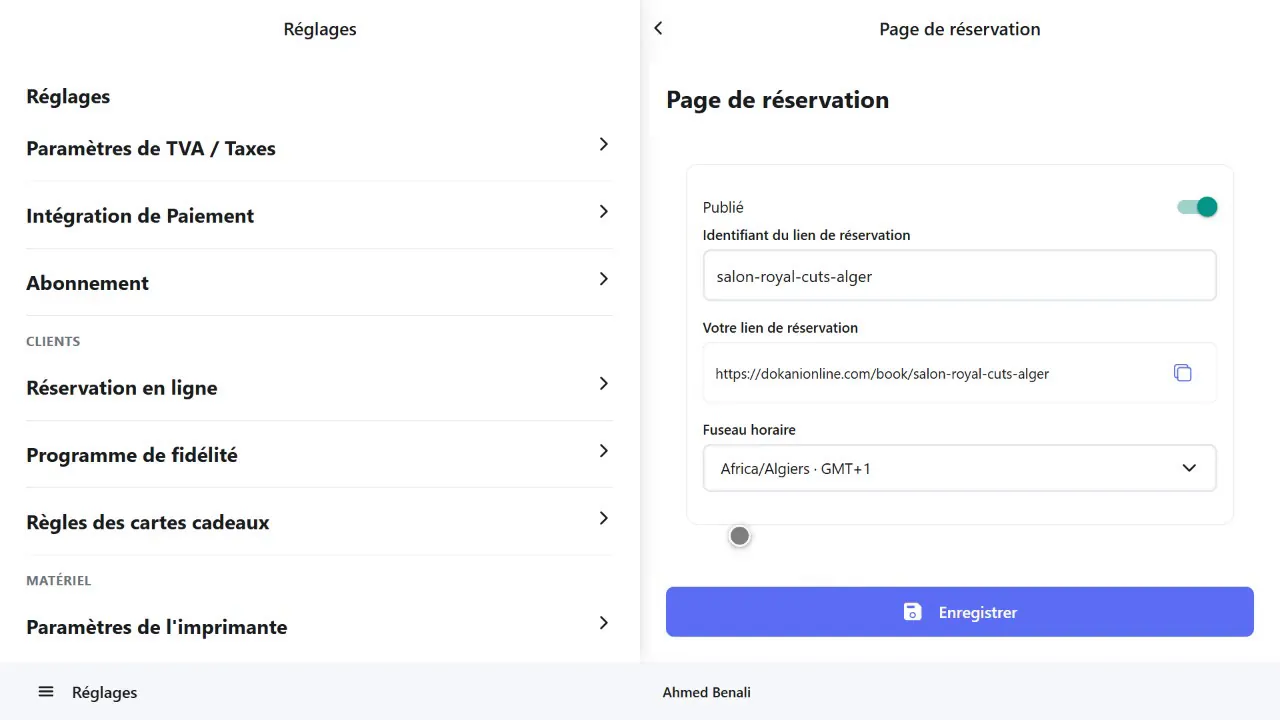Click chevron next to Paramètres de l'imprimante

(603, 622)
